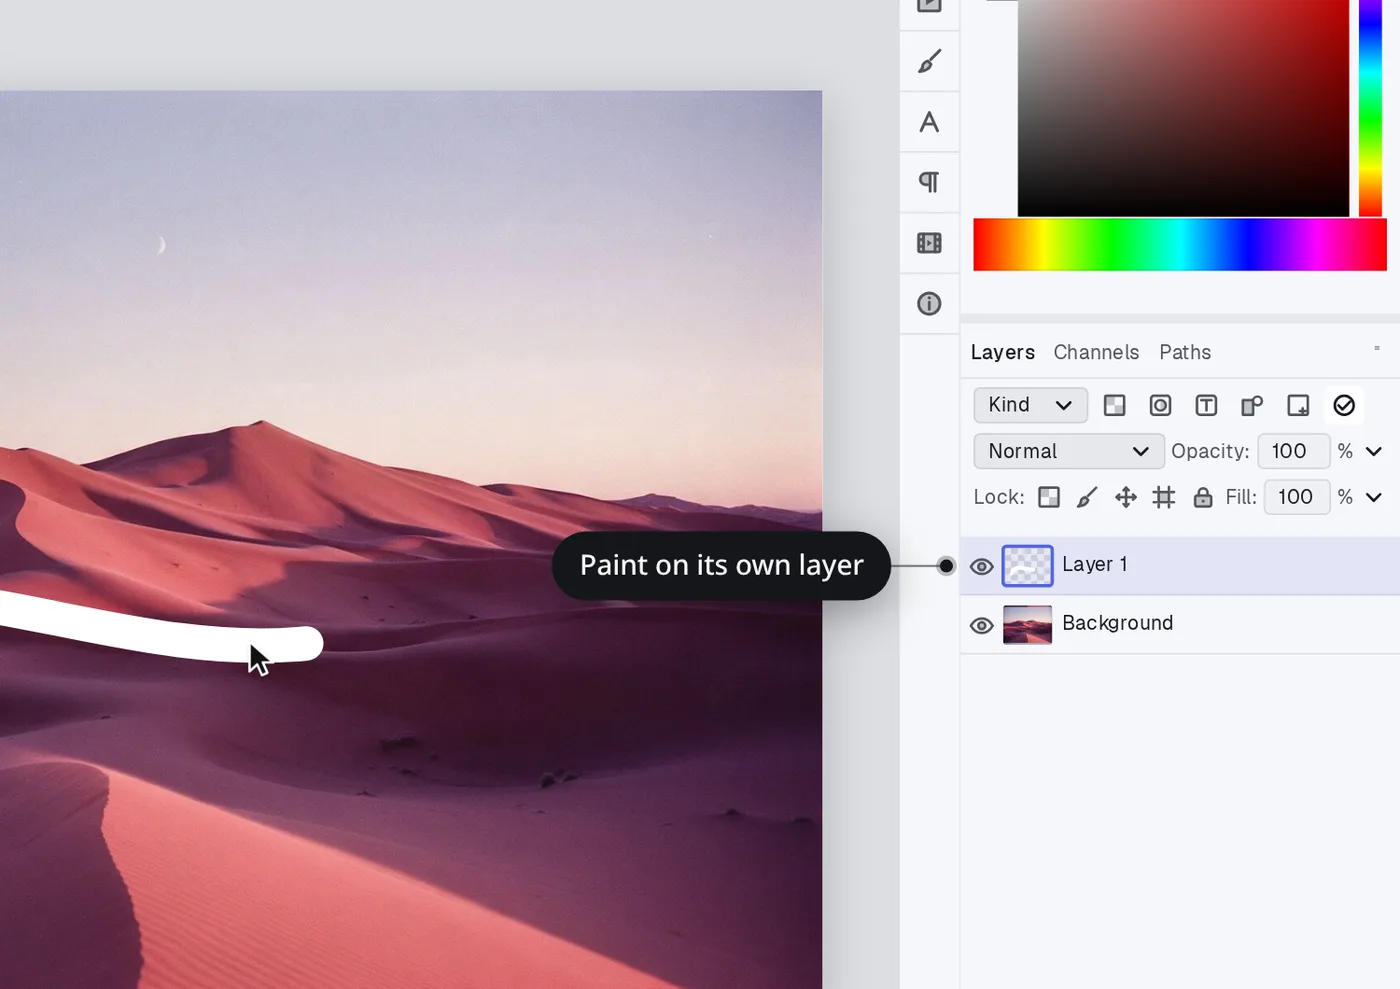The width and height of the screenshot is (1400, 989).
Task: Lock transparent pixels of the layer
Action: 1049,497
